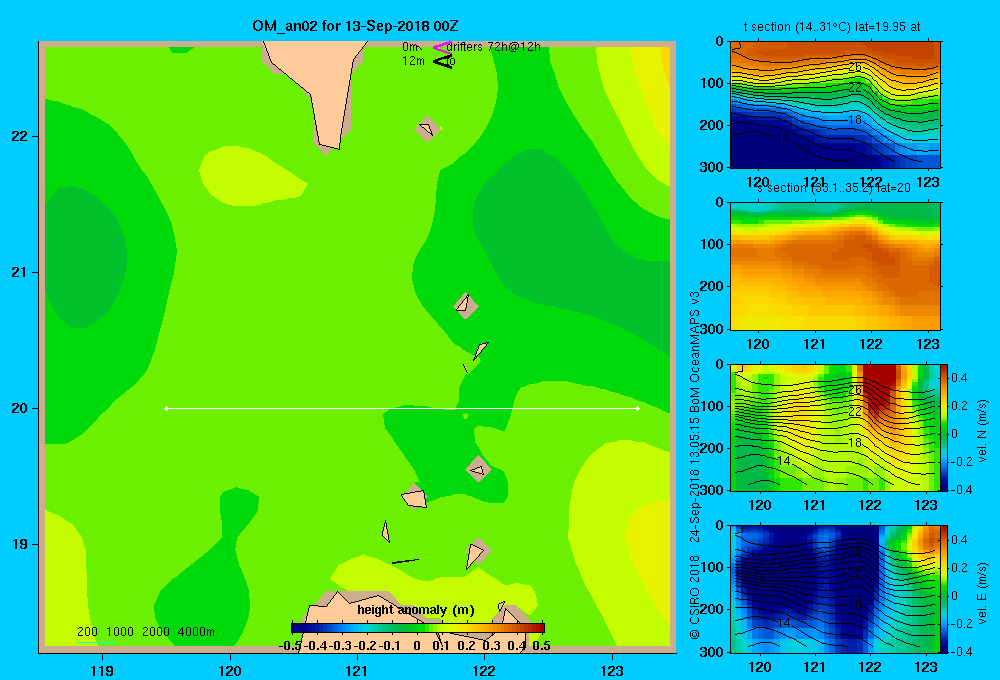Image resolution: width=1000 pixels, height=680 pixels.
Task: Click the '18' contour label in vel. N section
Action: pos(855,443)
